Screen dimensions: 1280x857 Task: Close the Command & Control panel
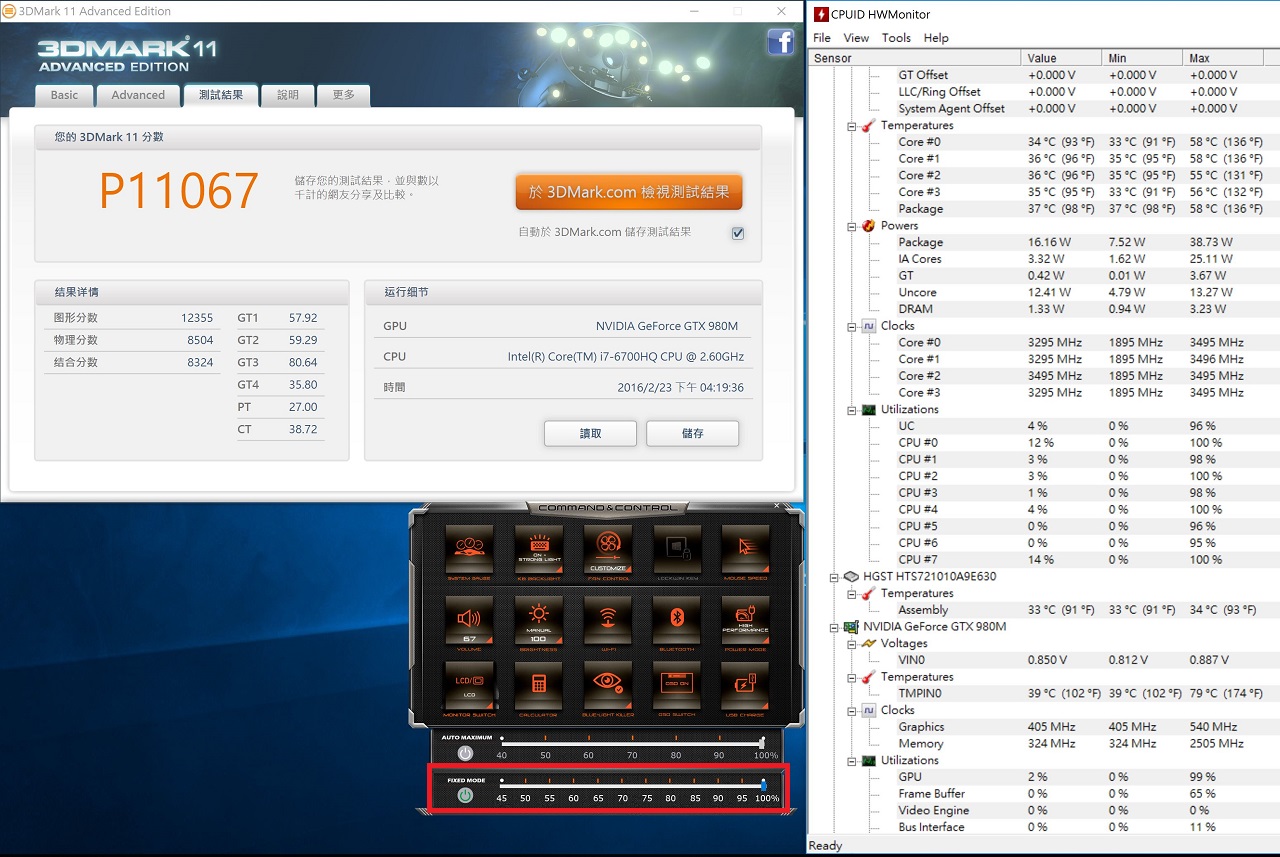click(x=777, y=507)
